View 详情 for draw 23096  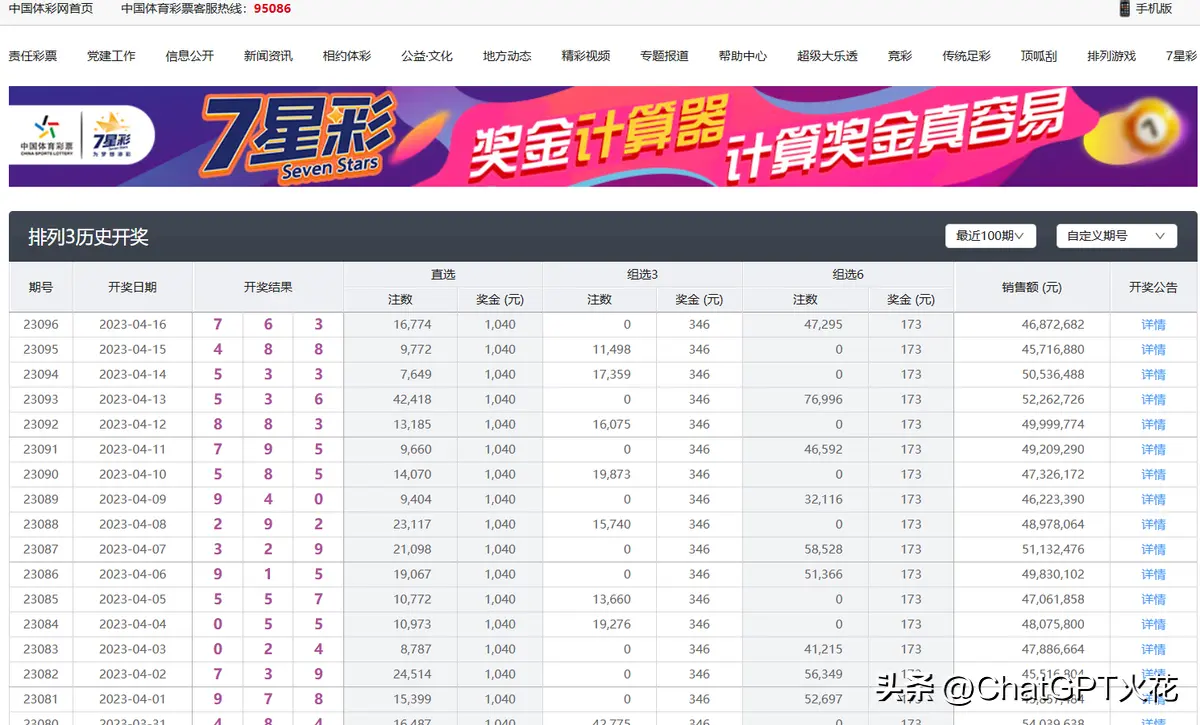(1153, 325)
